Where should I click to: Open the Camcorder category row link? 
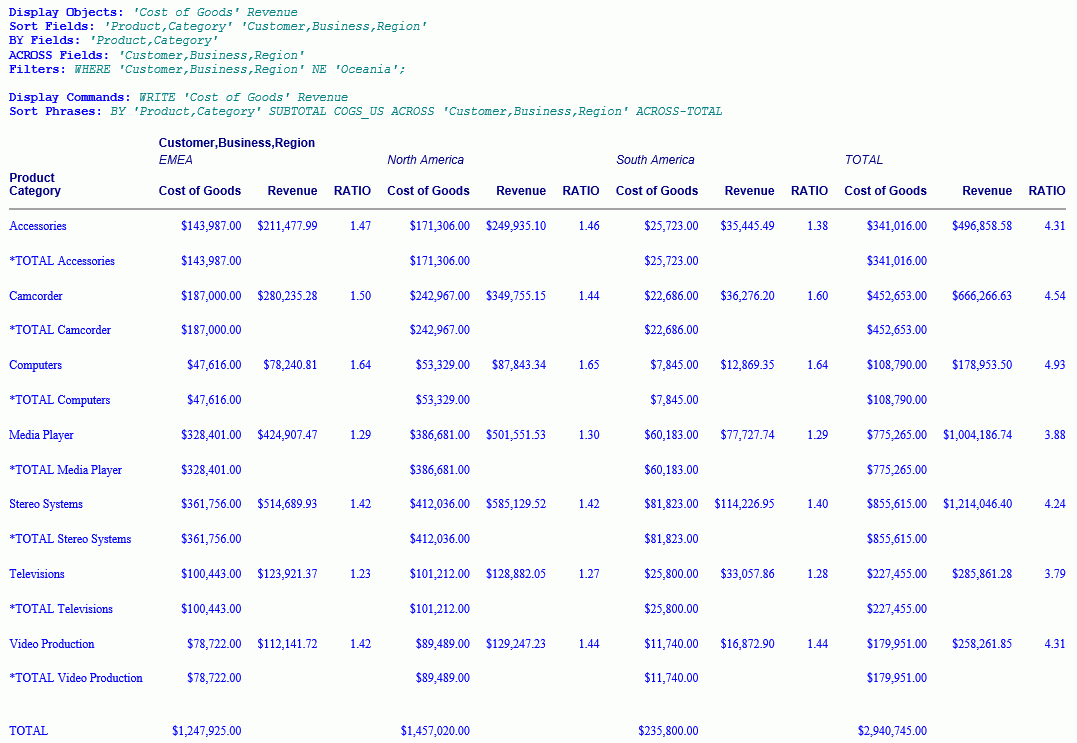click(x=36, y=296)
